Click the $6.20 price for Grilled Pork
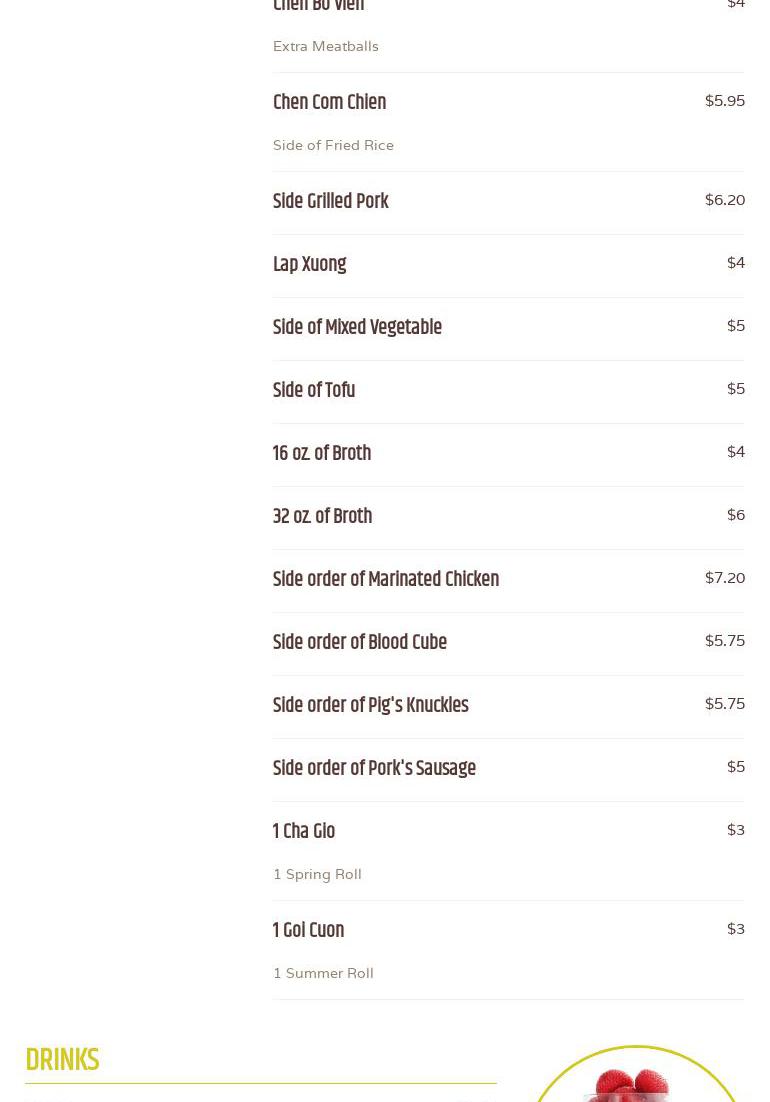 (x=724, y=200)
